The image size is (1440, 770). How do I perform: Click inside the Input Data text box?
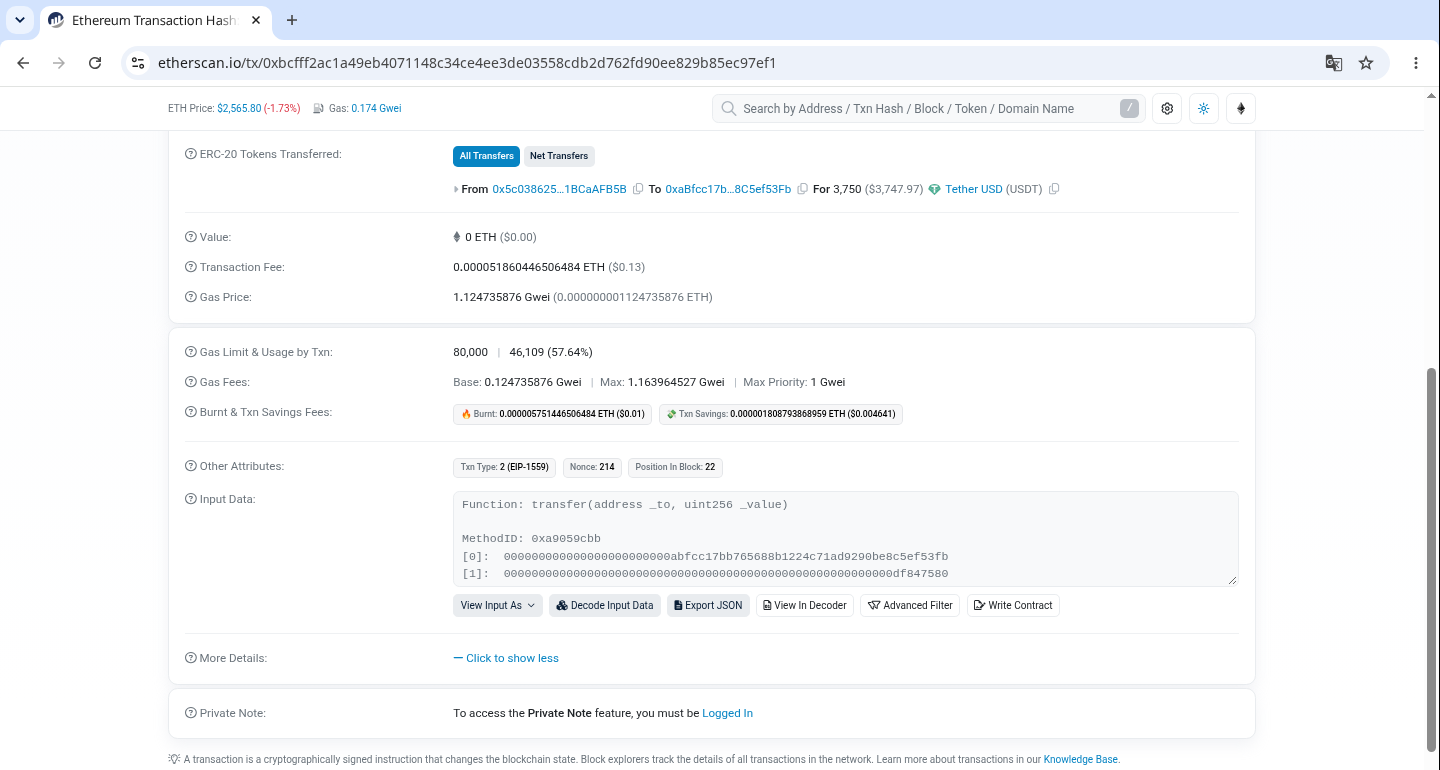[845, 539]
